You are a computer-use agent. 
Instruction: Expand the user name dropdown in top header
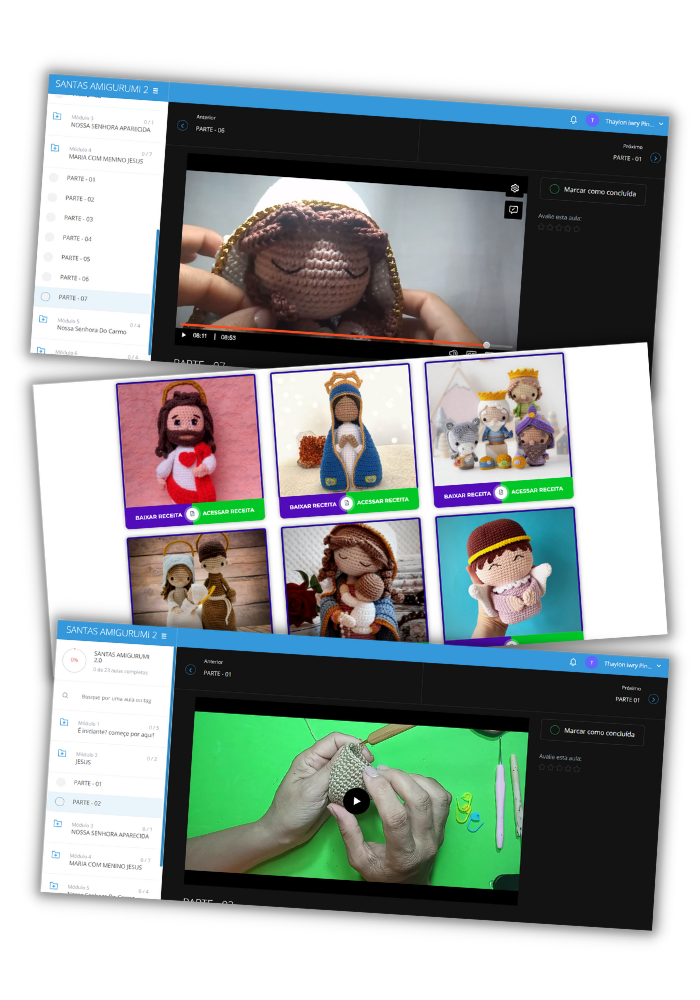point(660,123)
